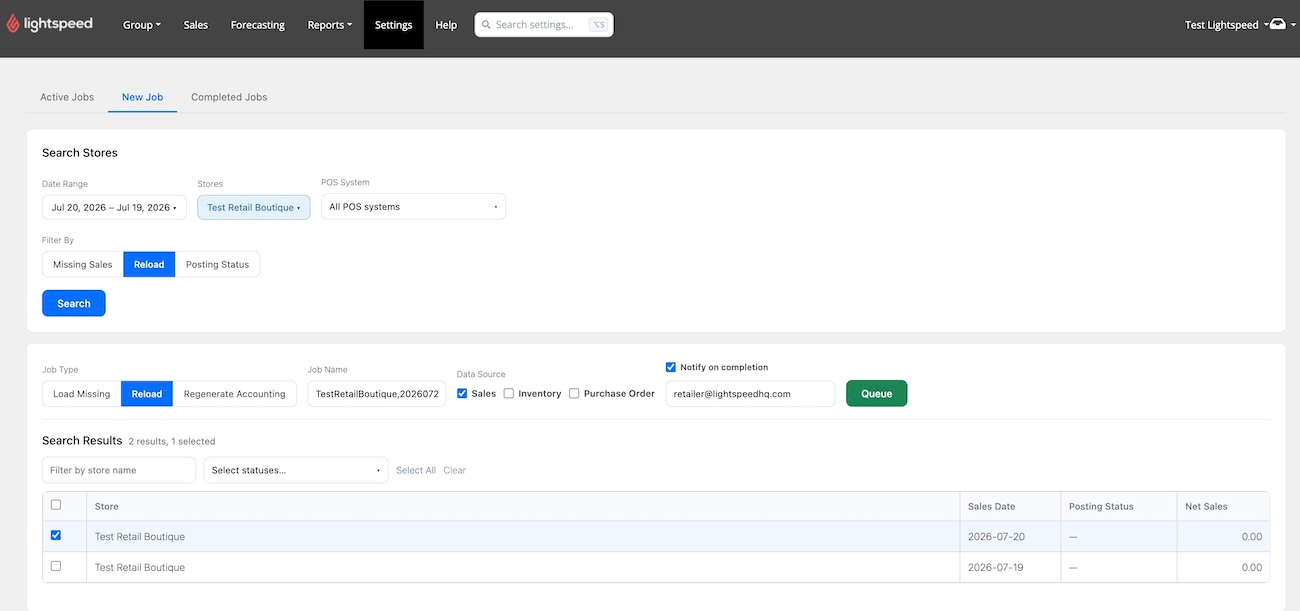Click the Lightspeed flame logo

click(13, 24)
